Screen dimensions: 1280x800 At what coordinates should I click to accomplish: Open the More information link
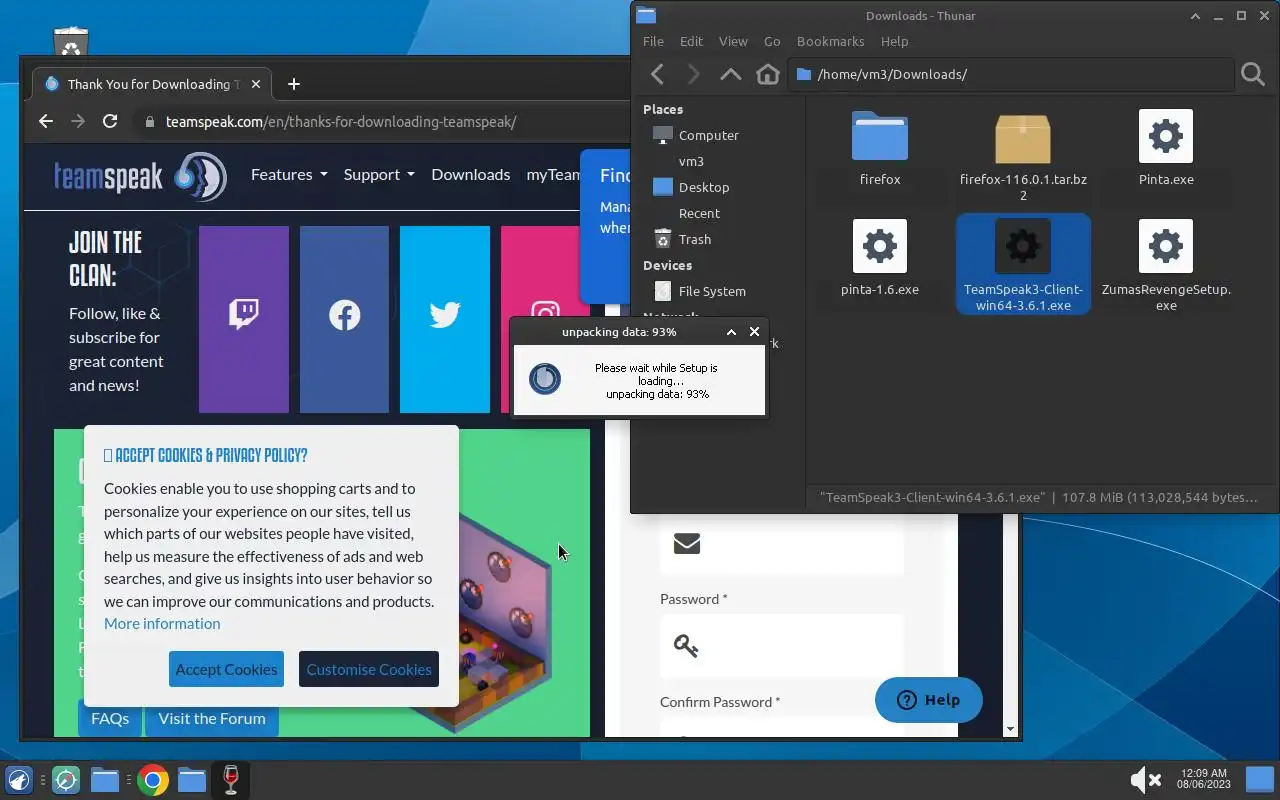tap(162, 623)
